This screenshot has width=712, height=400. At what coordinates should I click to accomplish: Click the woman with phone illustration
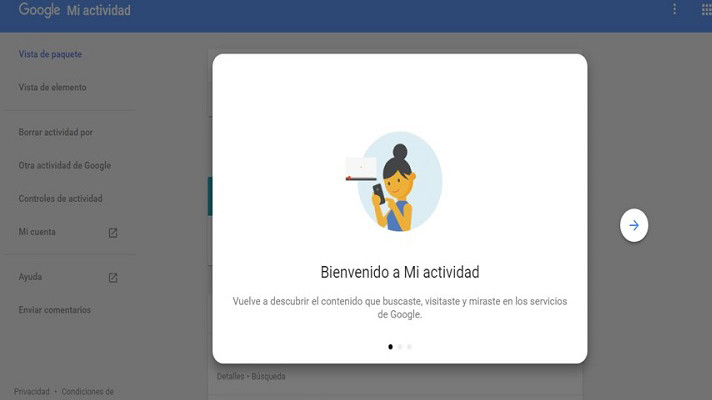(x=394, y=182)
